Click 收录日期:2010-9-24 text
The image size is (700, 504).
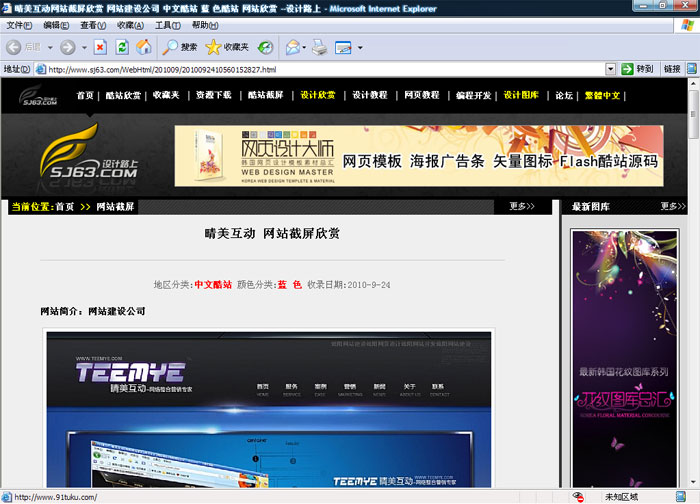pos(349,285)
